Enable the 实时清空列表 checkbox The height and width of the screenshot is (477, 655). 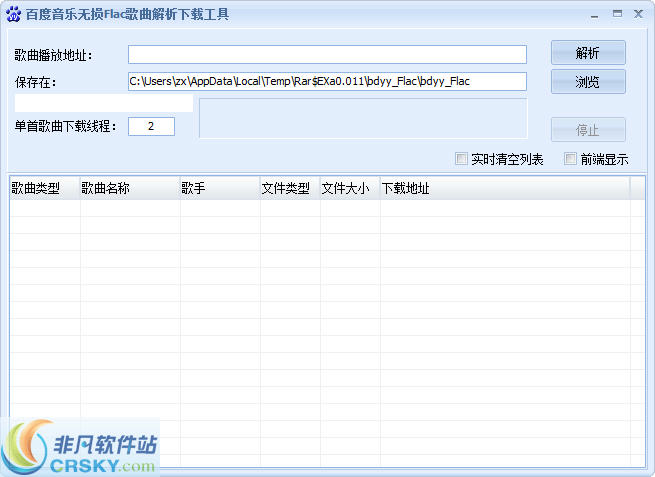point(461,159)
